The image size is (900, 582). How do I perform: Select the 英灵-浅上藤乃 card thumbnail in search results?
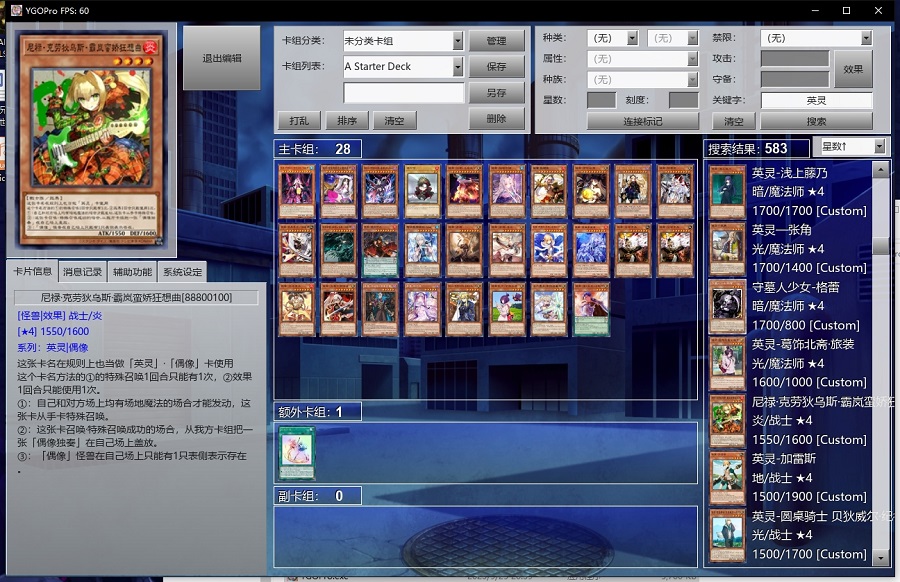[727, 191]
